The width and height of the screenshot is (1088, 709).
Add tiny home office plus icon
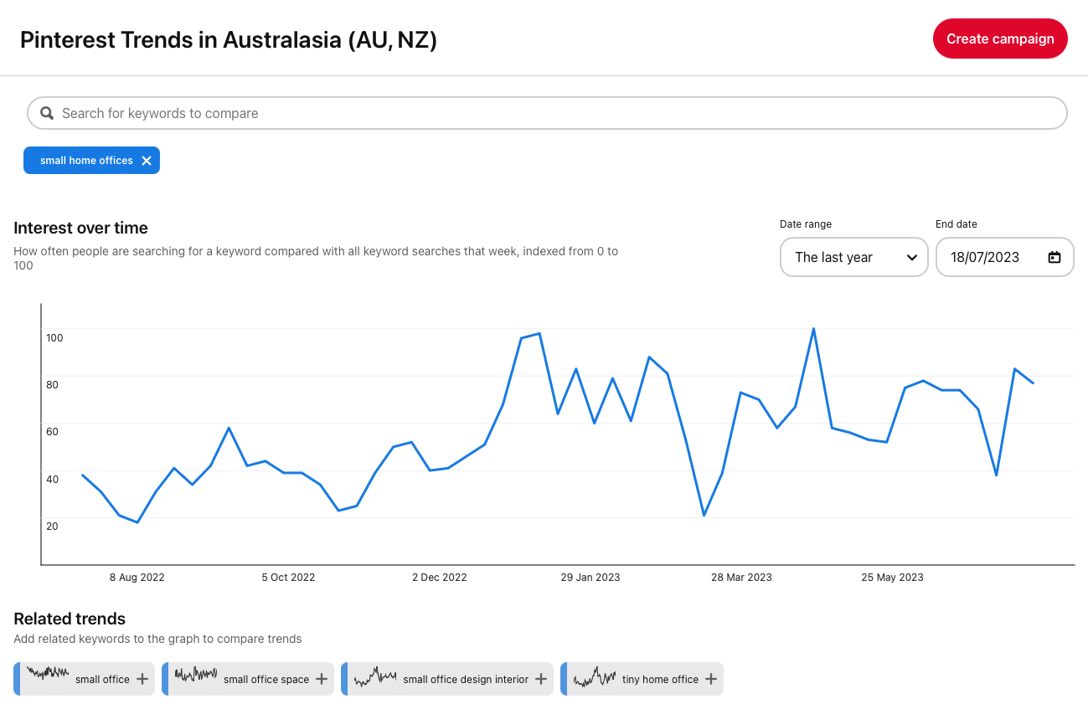[x=711, y=679]
